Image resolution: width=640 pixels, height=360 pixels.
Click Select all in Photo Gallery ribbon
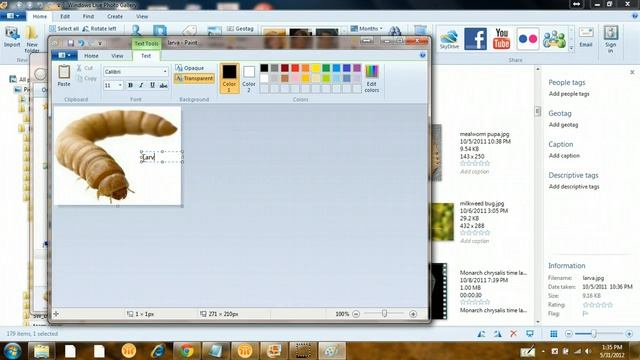(64, 29)
